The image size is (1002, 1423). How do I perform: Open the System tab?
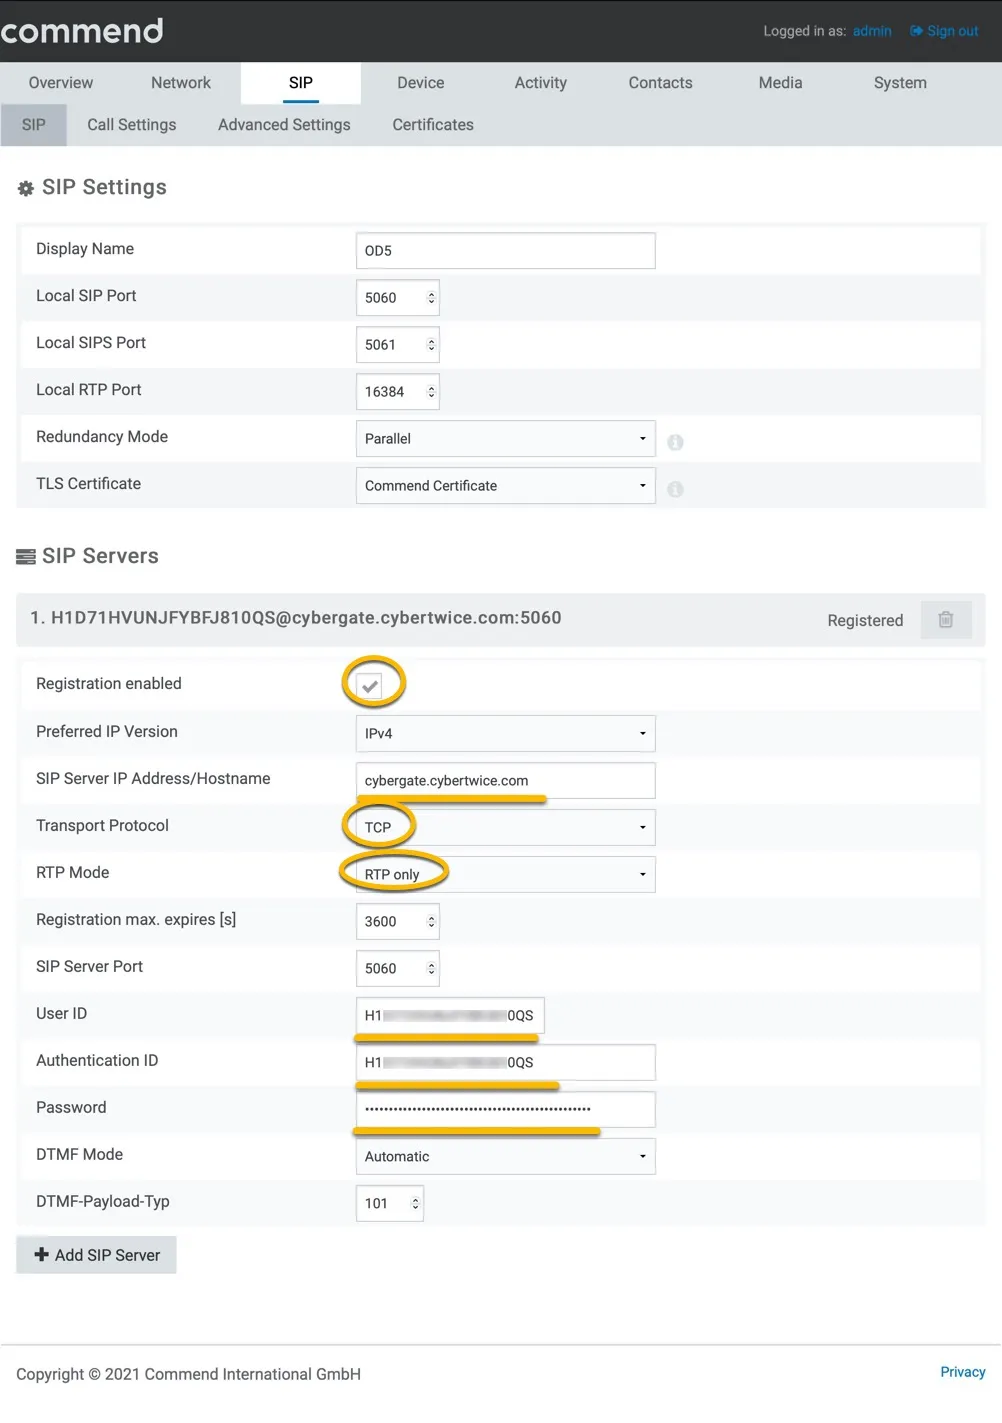coord(901,83)
